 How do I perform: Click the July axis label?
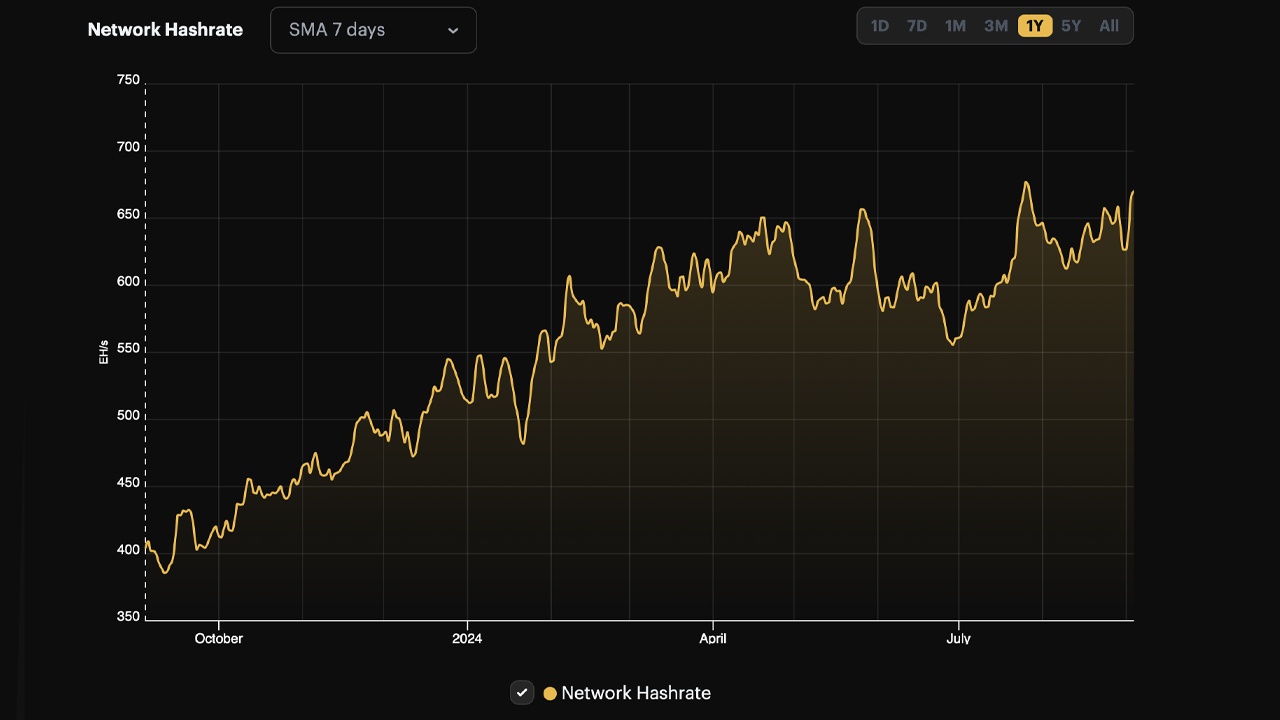[x=958, y=638]
